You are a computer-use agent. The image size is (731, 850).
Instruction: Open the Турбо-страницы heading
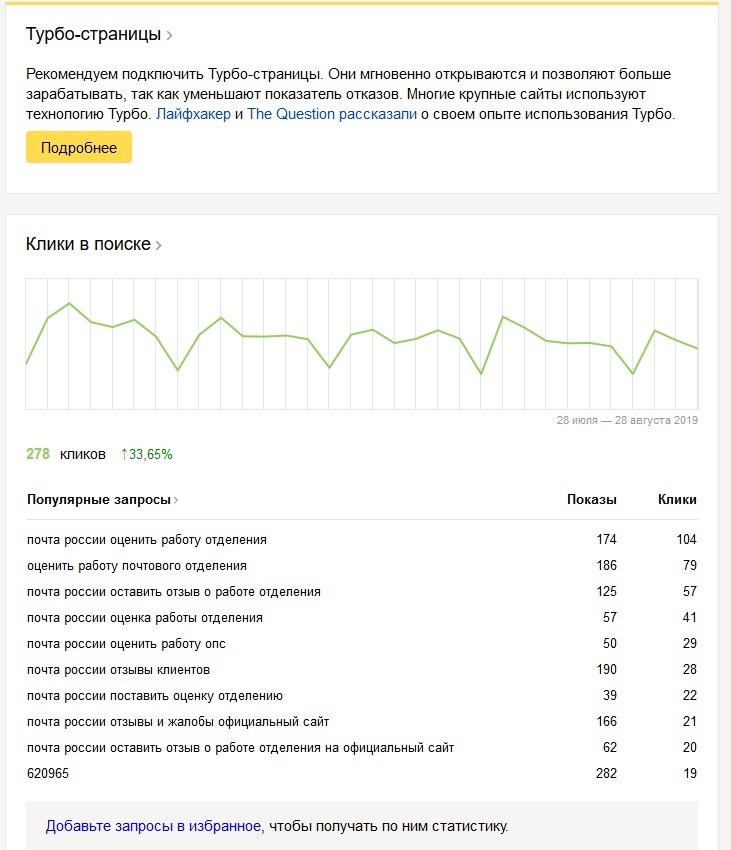93,35
